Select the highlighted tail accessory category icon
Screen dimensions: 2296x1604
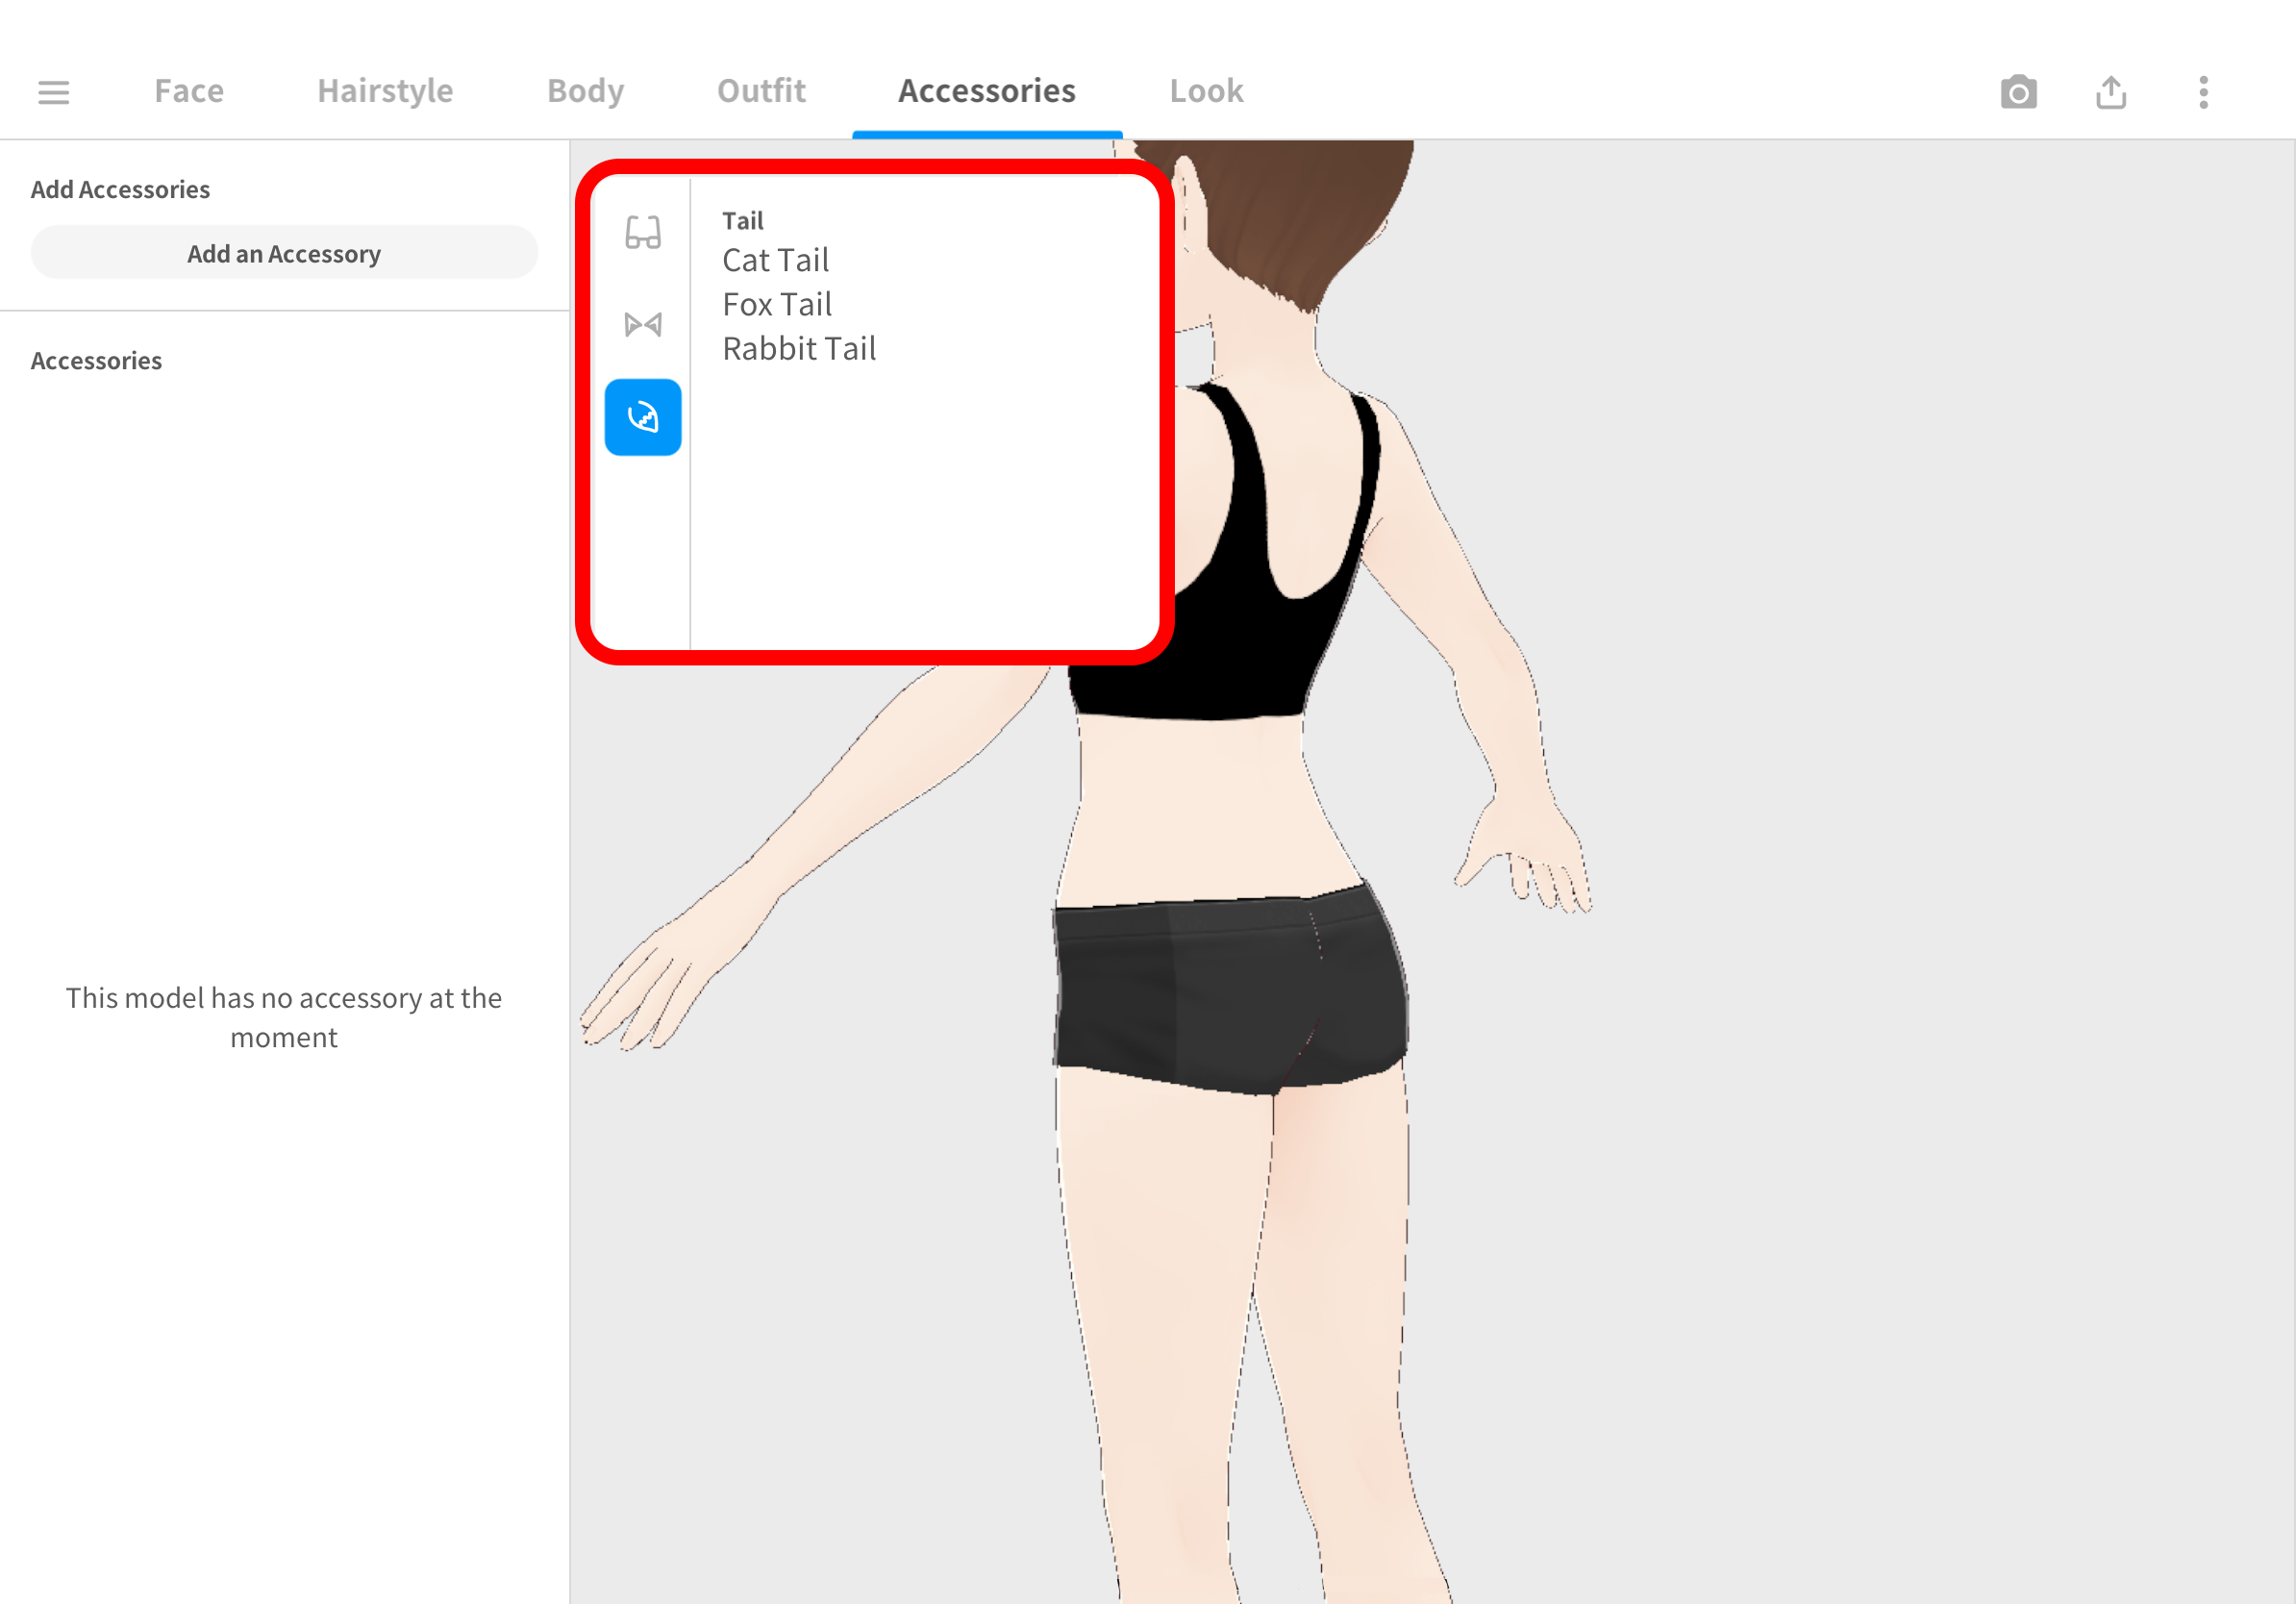point(643,417)
